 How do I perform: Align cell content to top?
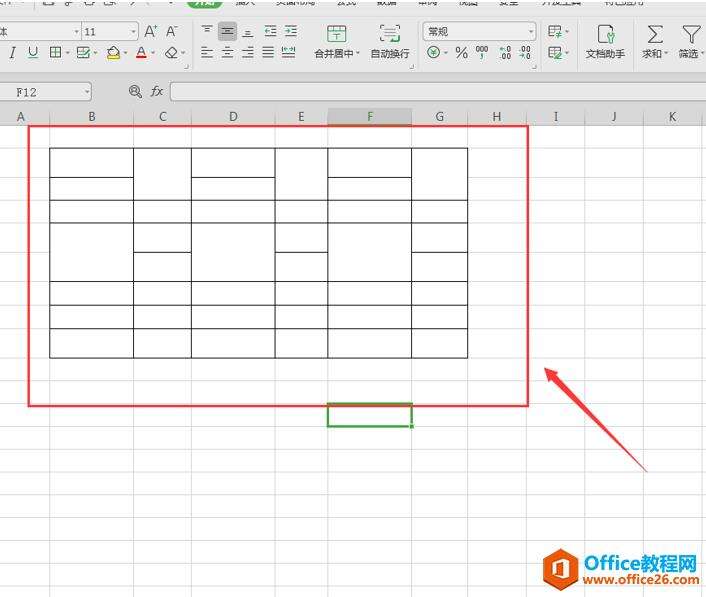[207, 31]
